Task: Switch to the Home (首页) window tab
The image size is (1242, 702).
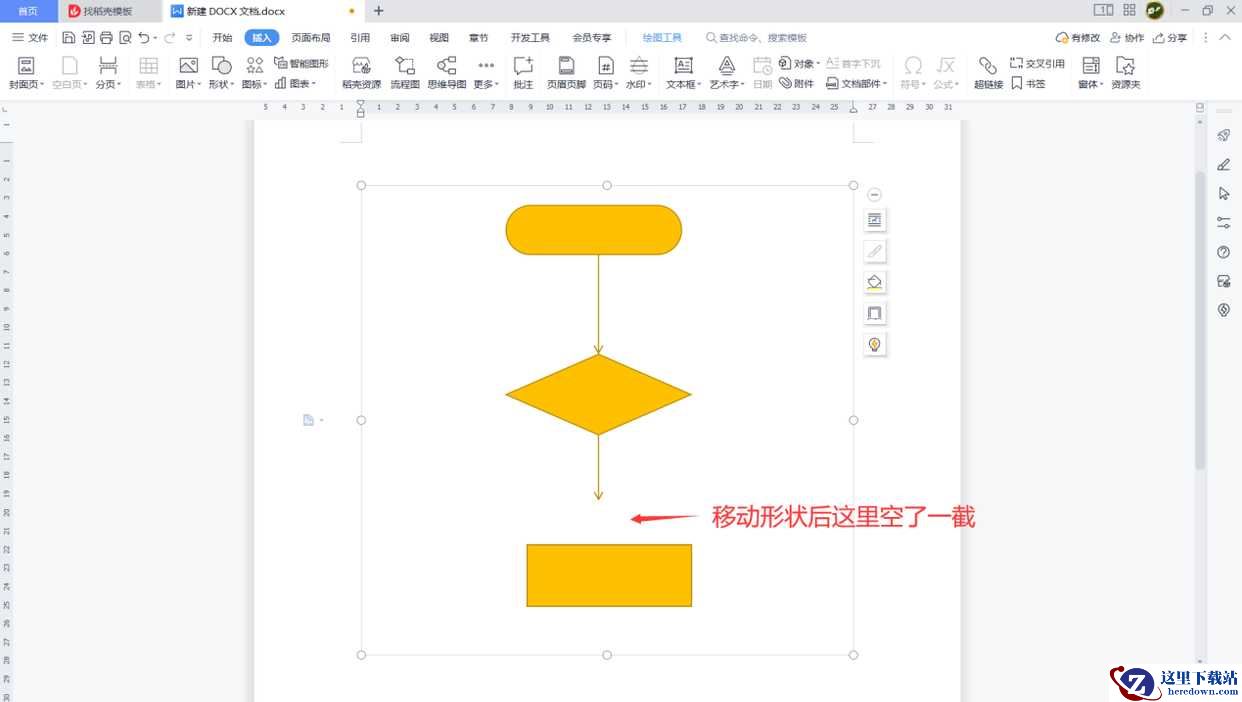Action: tap(28, 11)
